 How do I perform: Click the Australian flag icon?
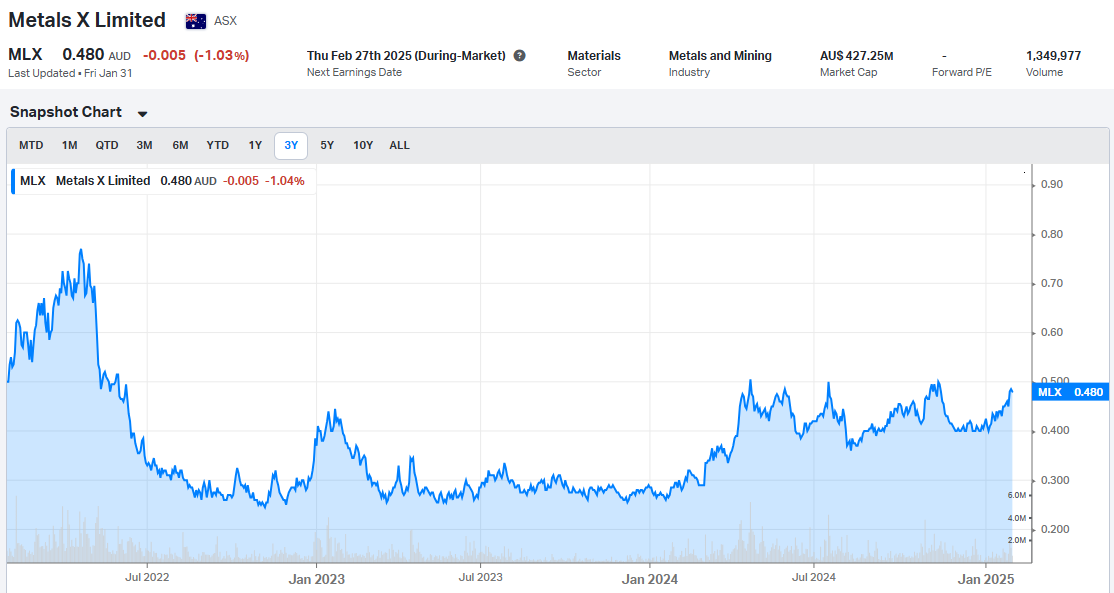pos(196,21)
